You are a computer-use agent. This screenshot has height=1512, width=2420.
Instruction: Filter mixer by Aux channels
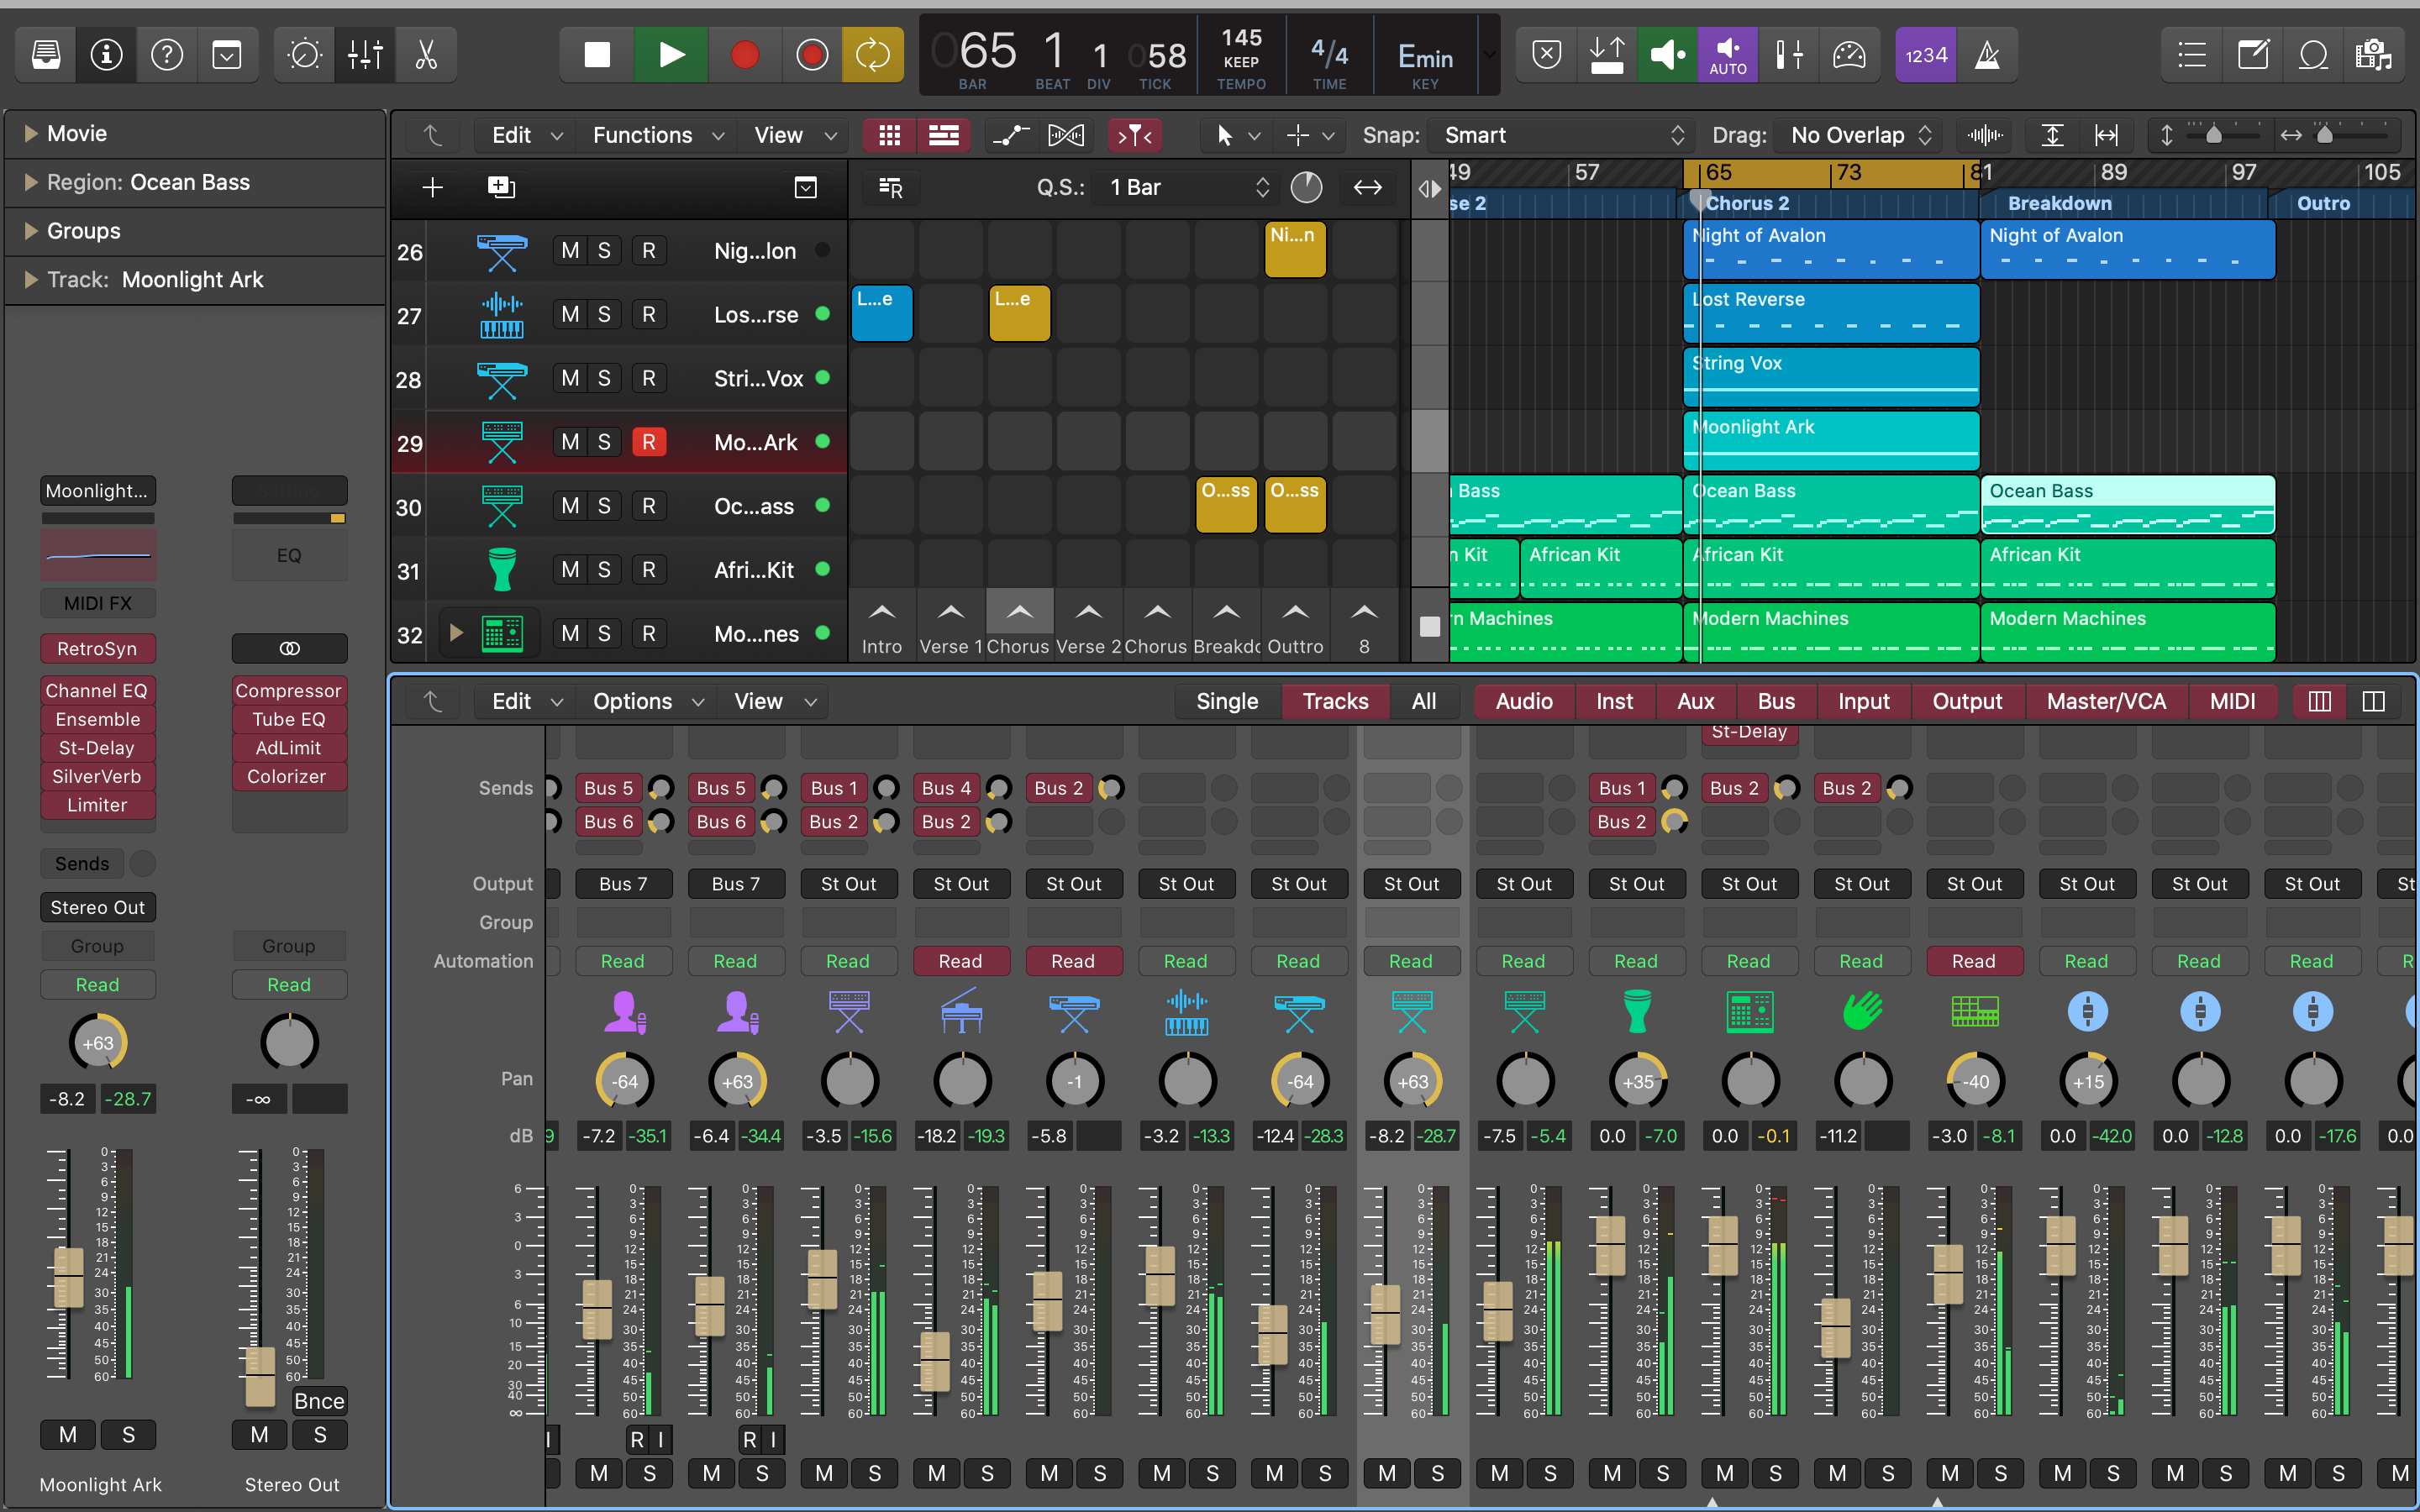pyautogui.click(x=1695, y=701)
